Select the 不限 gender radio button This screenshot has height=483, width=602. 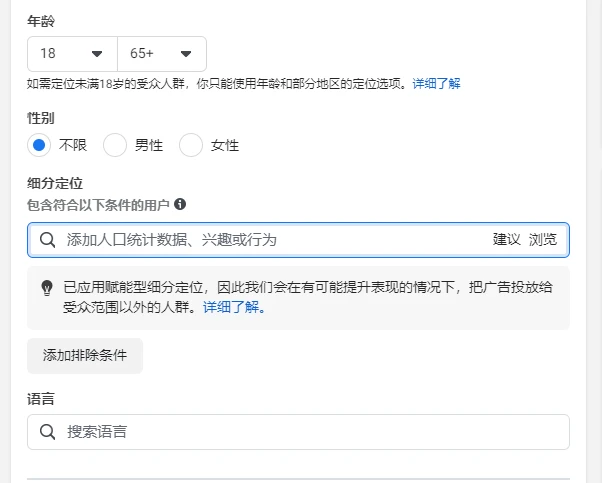39,145
